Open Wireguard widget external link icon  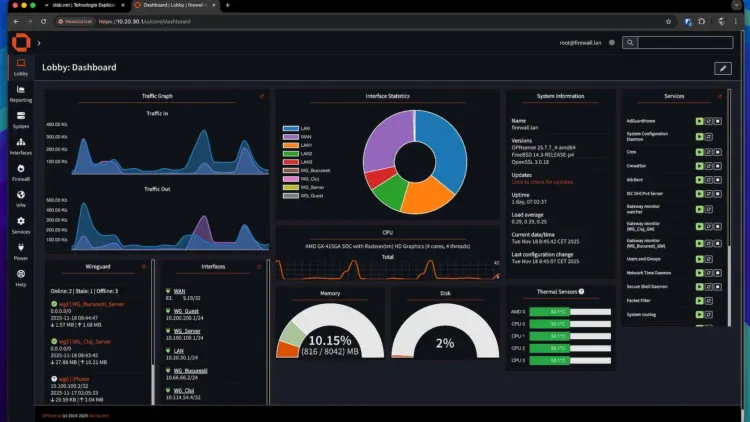(x=143, y=267)
